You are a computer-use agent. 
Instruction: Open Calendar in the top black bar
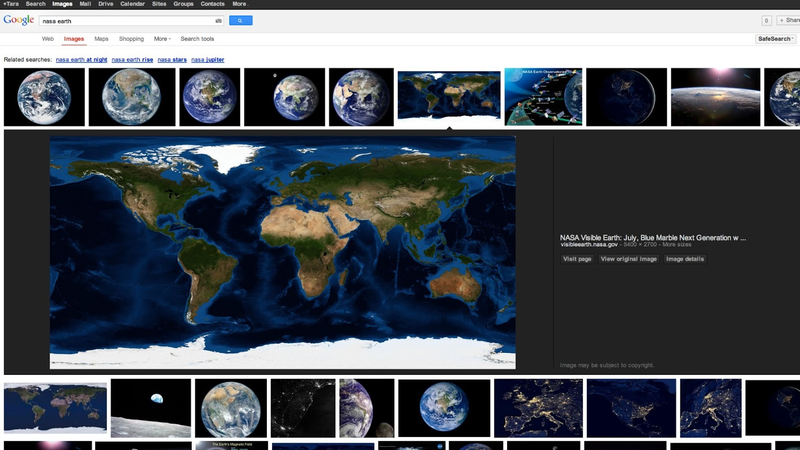coord(132,4)
